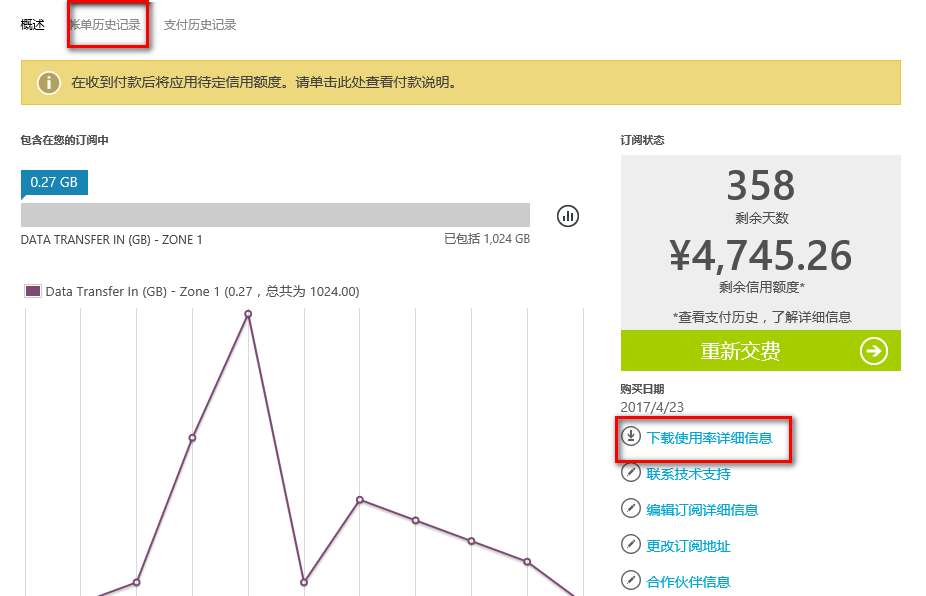Open the 编辑订阅详细信息 text link

pos(702,510)
